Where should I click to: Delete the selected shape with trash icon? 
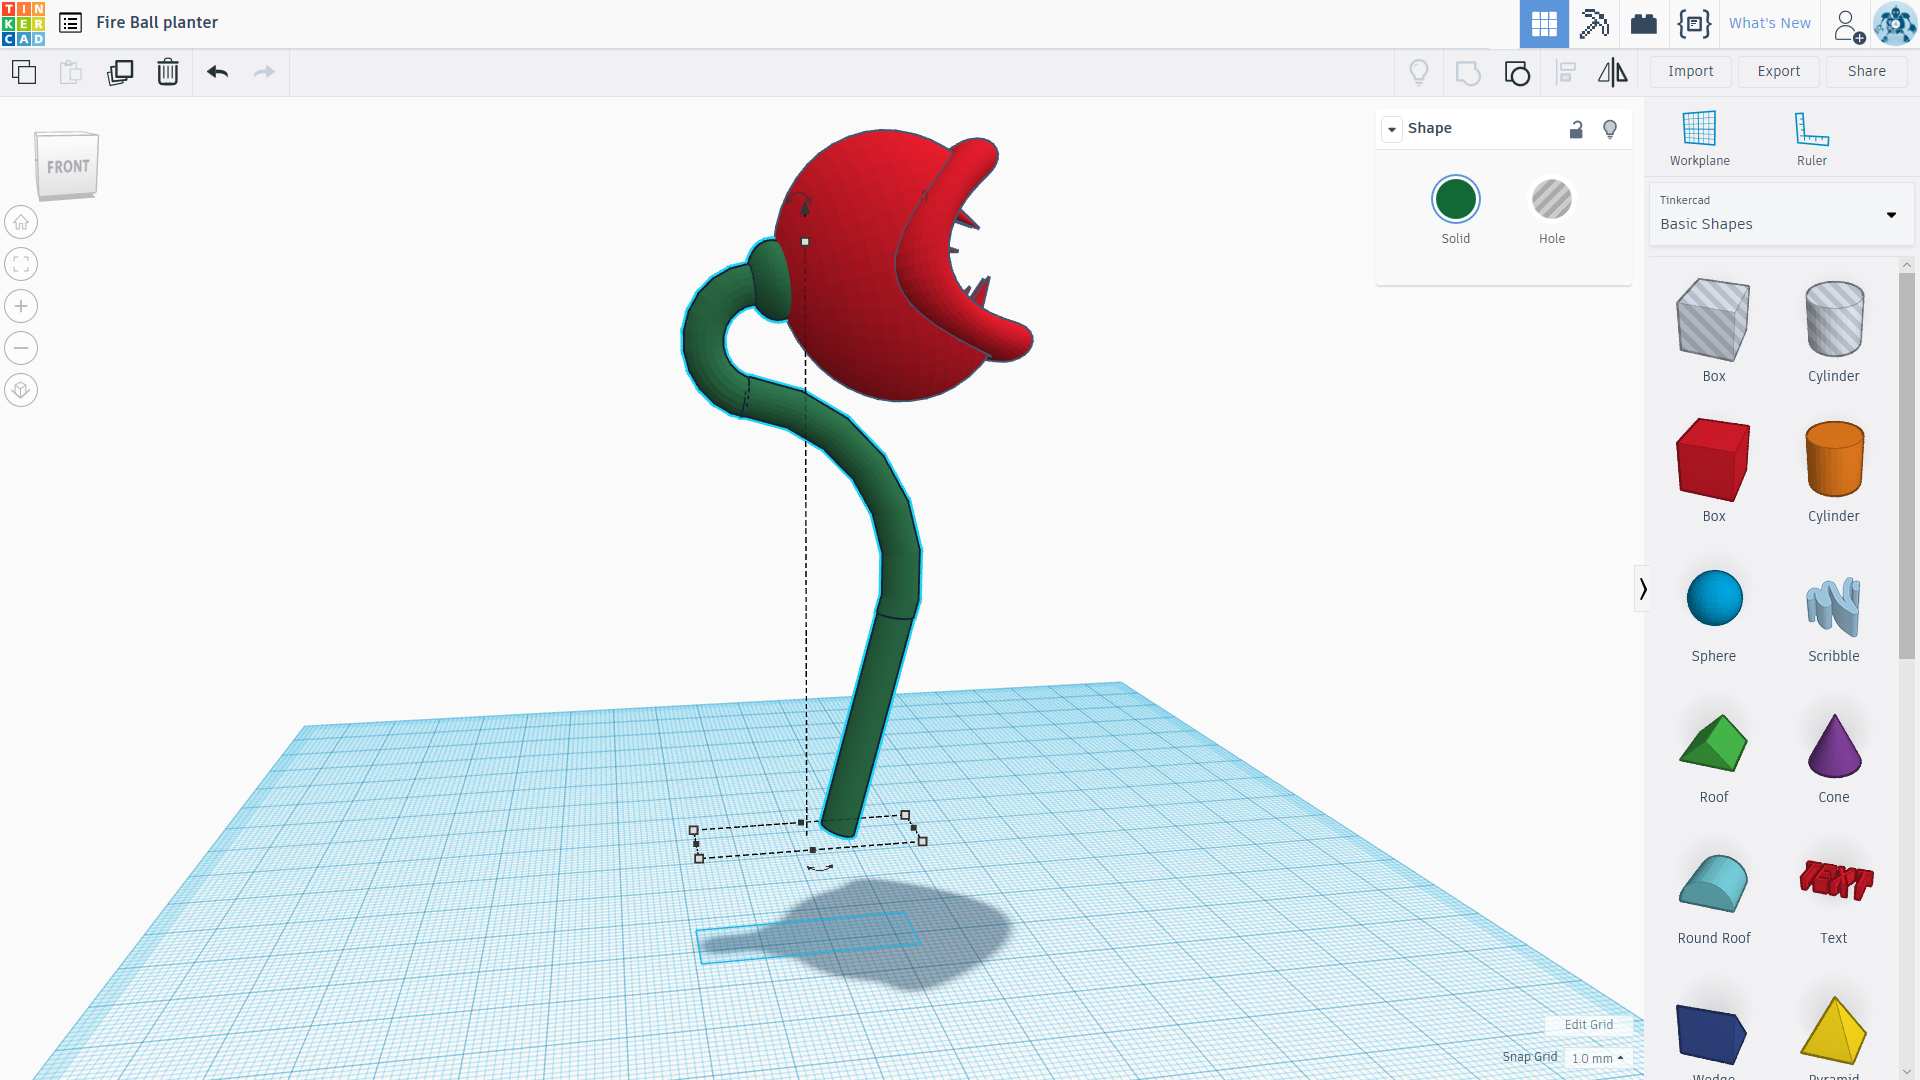click(168, 72)
